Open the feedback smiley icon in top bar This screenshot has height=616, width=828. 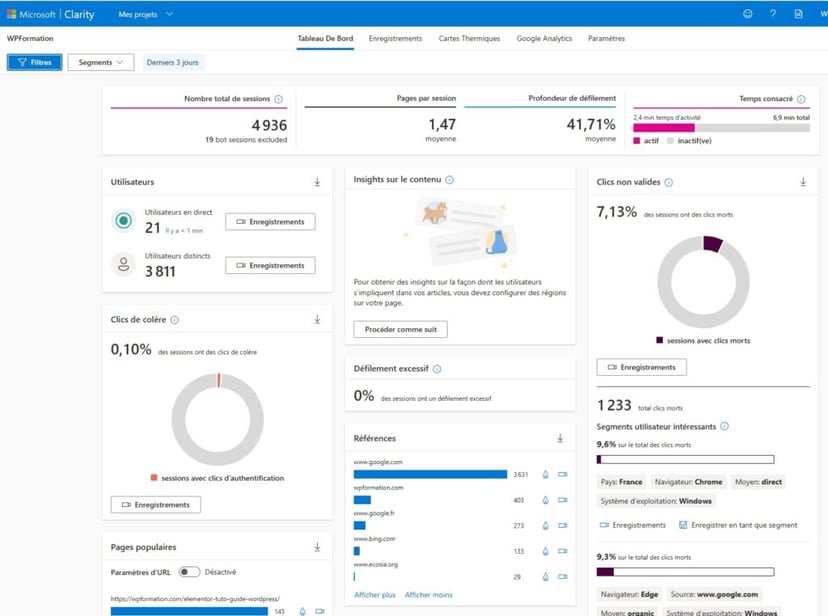pos(748,14)
